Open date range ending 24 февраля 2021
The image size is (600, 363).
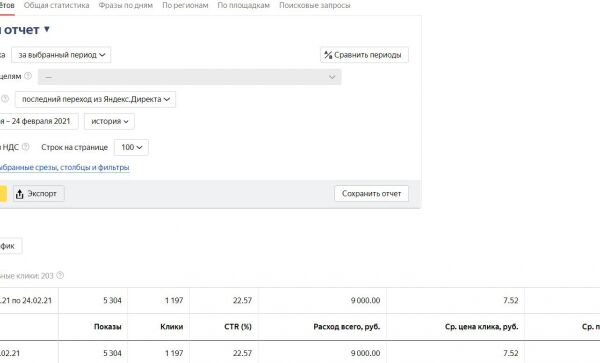pyautogui.click(x=38, y=122)
